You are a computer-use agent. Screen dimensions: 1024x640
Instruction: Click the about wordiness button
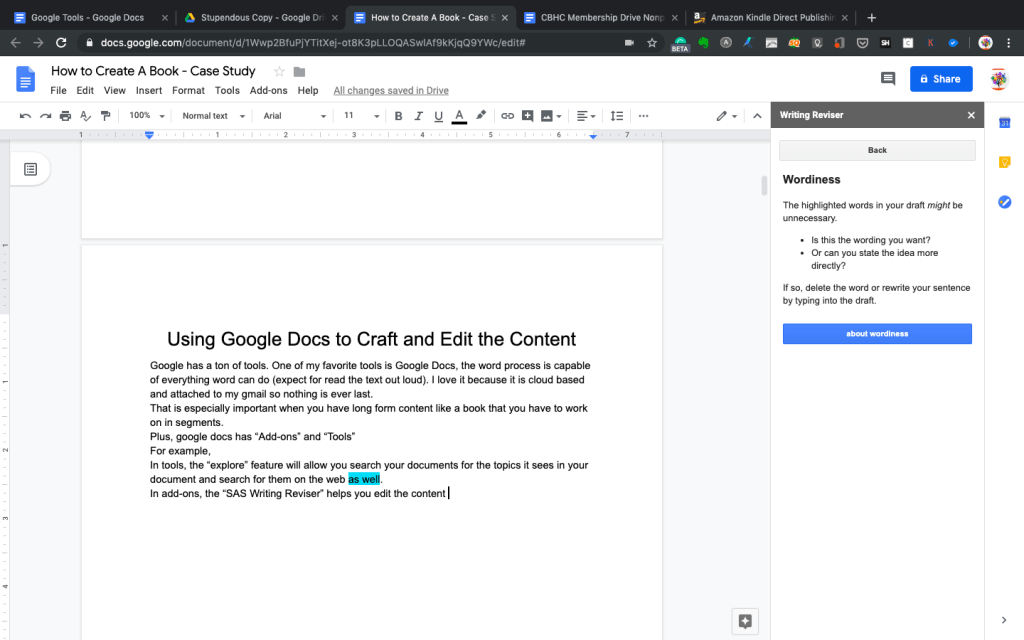click(x=877, y=334)
